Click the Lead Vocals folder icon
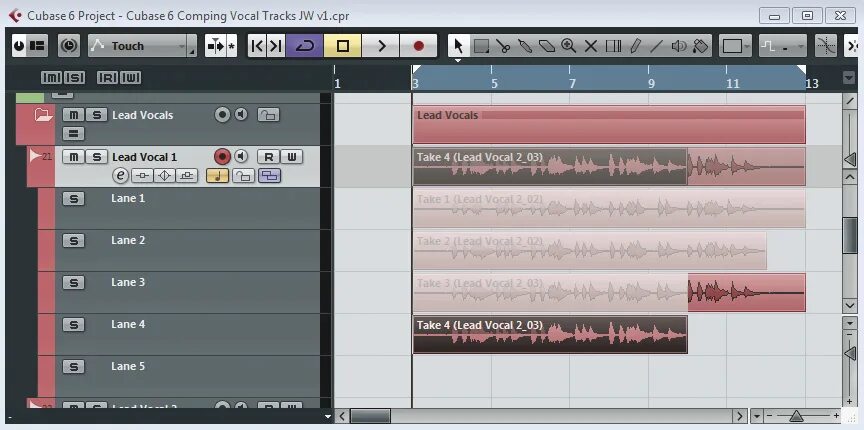864x430 pixels. pos(43,115)
